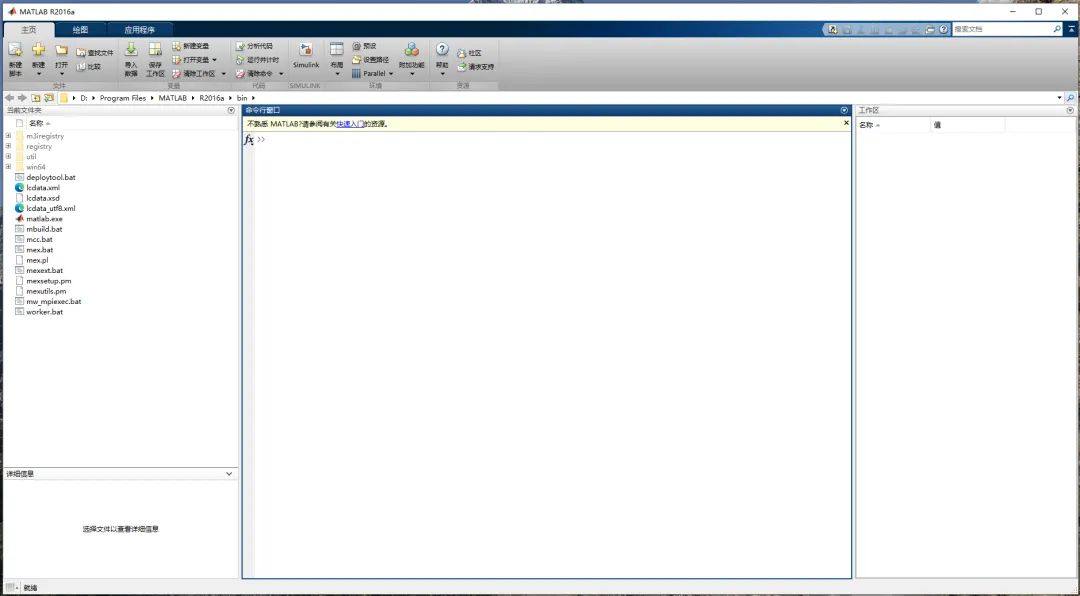Click 运行并计时 run and time
This screenshot has width=1080, height=596.
pos(258,60)
